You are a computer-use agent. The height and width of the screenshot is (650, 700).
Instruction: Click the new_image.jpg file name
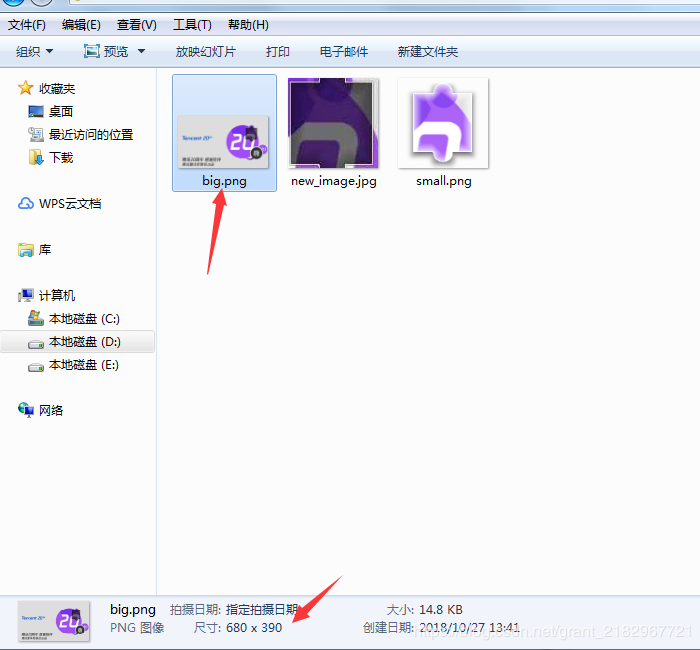333,181
